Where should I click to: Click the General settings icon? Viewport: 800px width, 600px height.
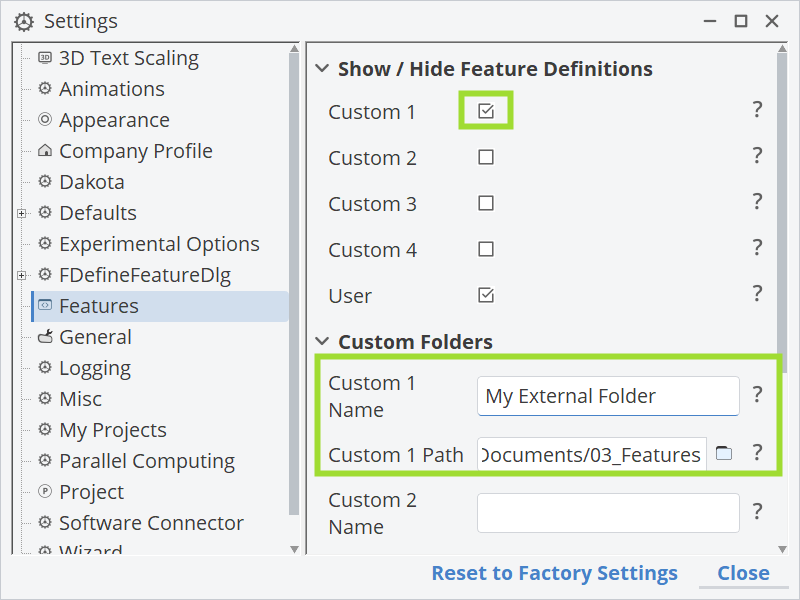click(45, 336)
